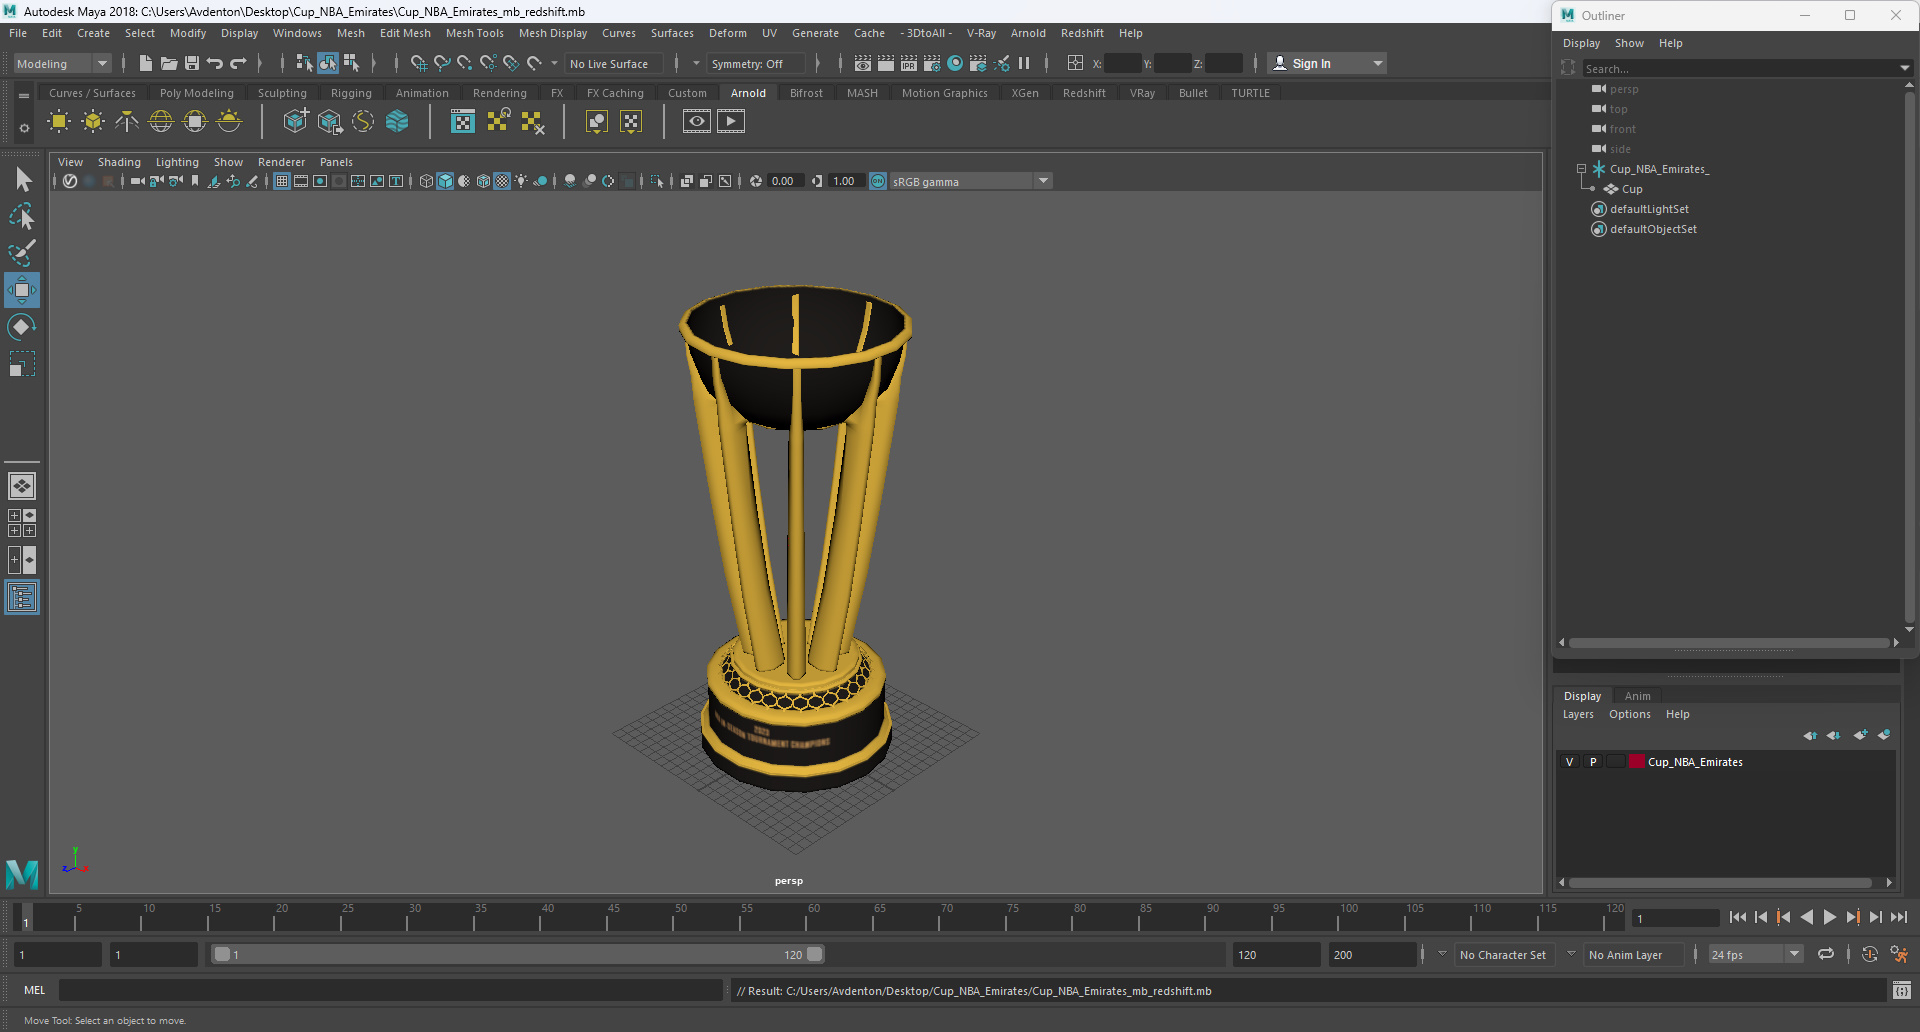Toggle the color management ON button
This screenshot has height=1032, width=1920.
878,181
